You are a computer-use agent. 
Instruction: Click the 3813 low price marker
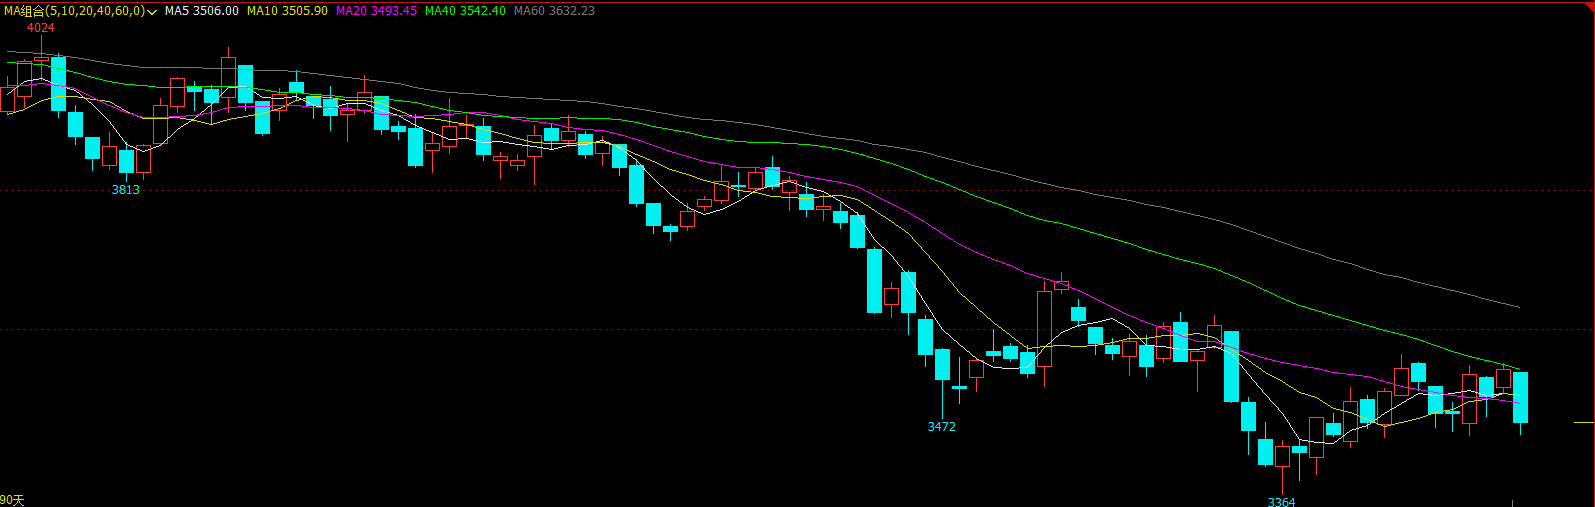[126, 190]
